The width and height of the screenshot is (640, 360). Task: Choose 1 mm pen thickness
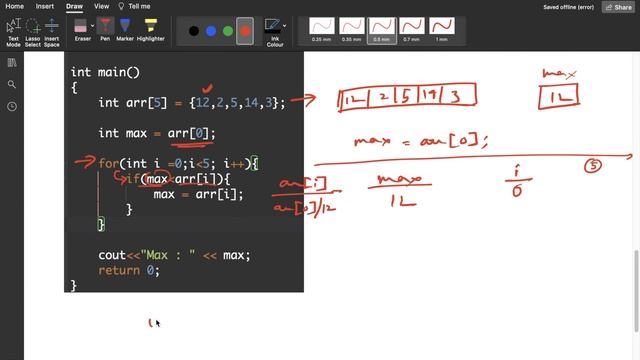442,30
